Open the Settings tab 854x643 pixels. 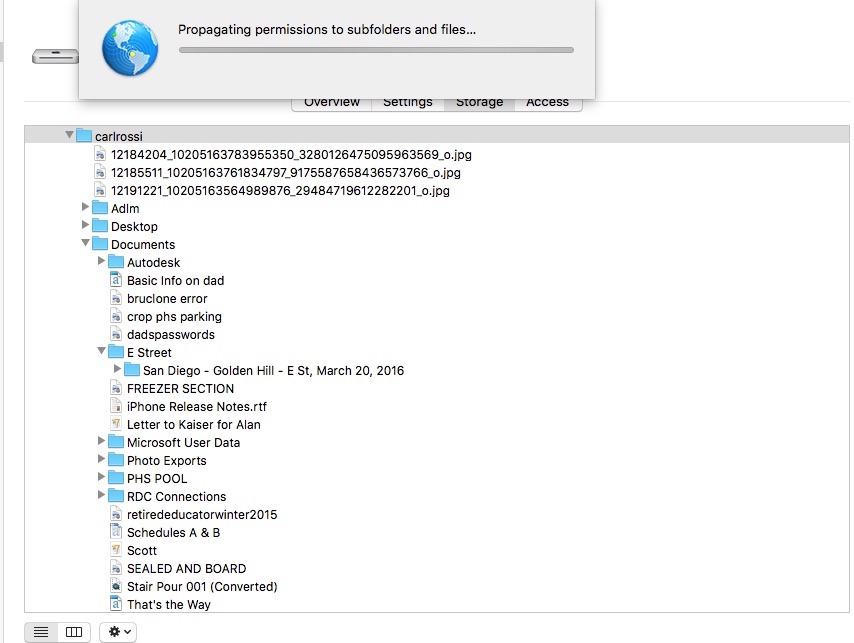click(407, 103)
